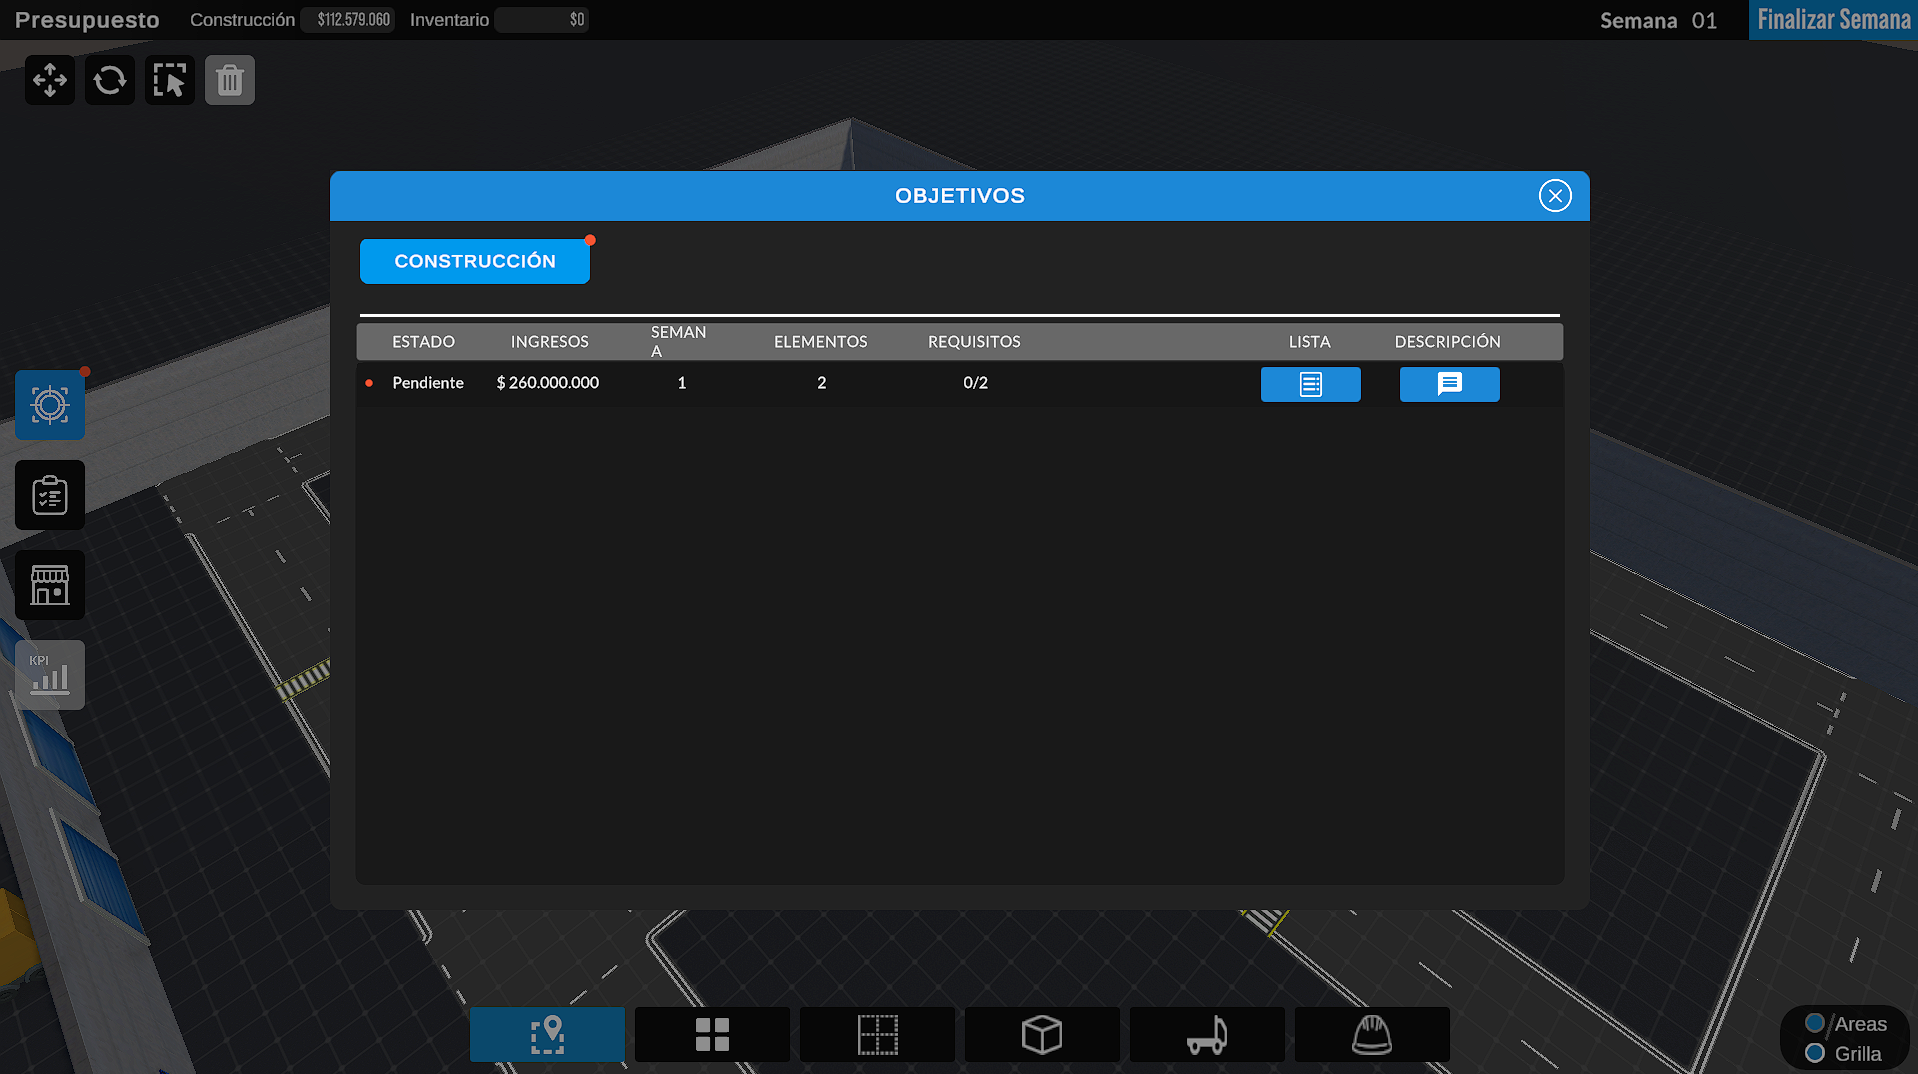The image size is (1918, 1074).
Task: Open the objective description button
Action: (1449, 384)
